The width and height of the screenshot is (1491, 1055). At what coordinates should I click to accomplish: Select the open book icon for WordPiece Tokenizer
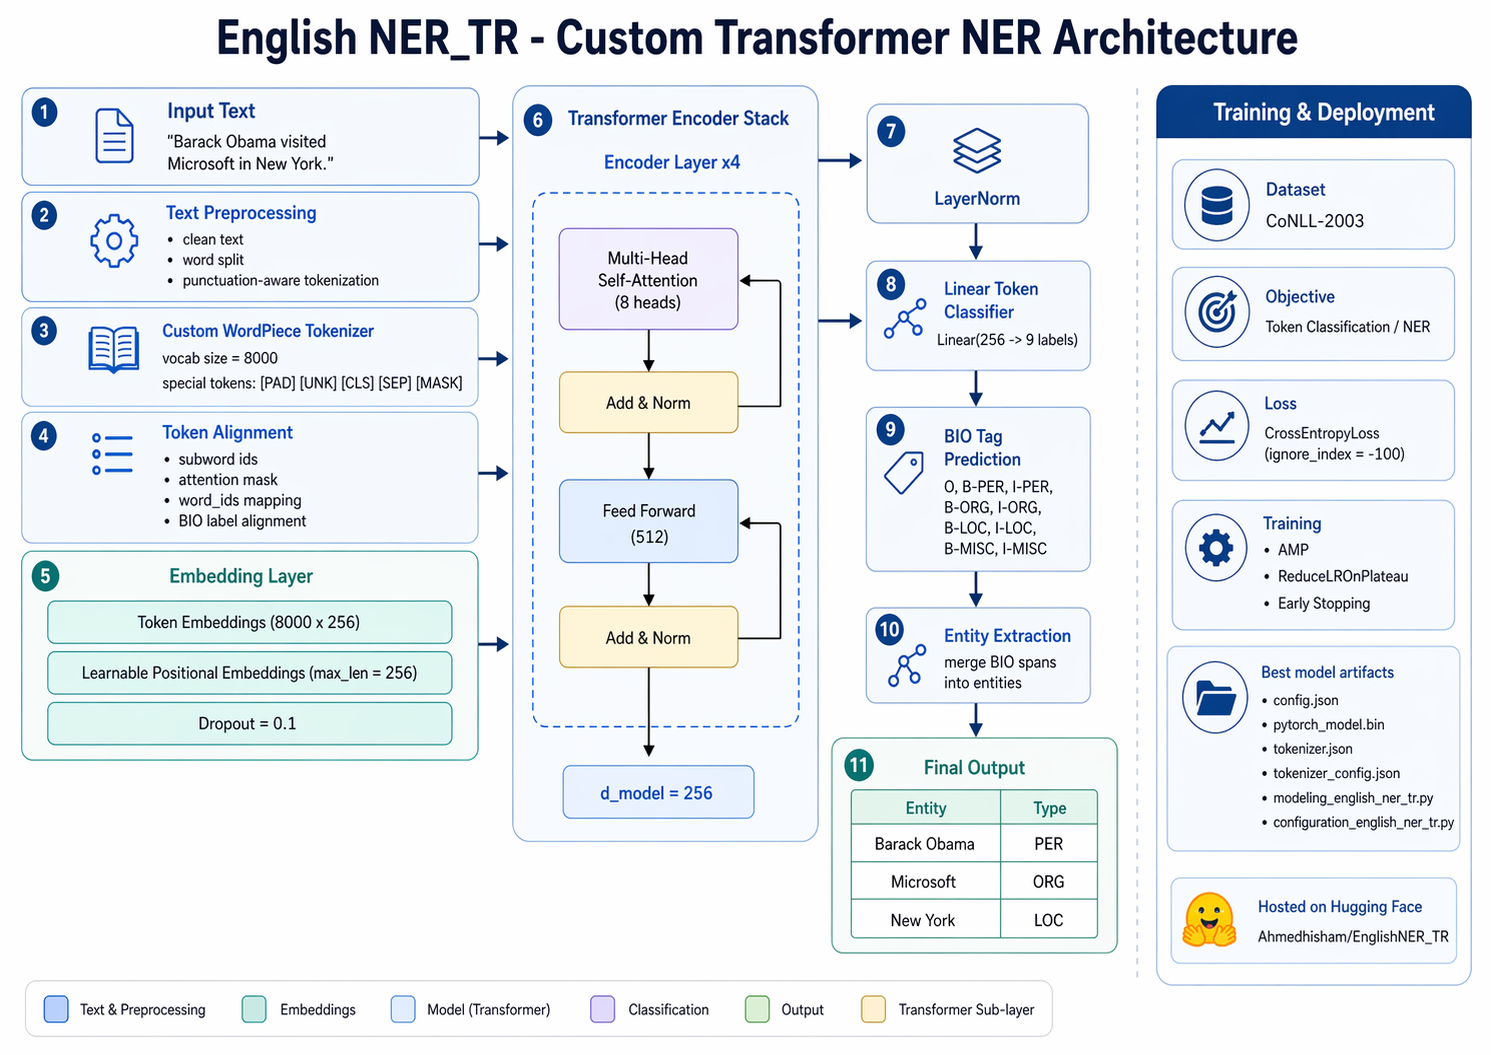[x=114, y=350]
